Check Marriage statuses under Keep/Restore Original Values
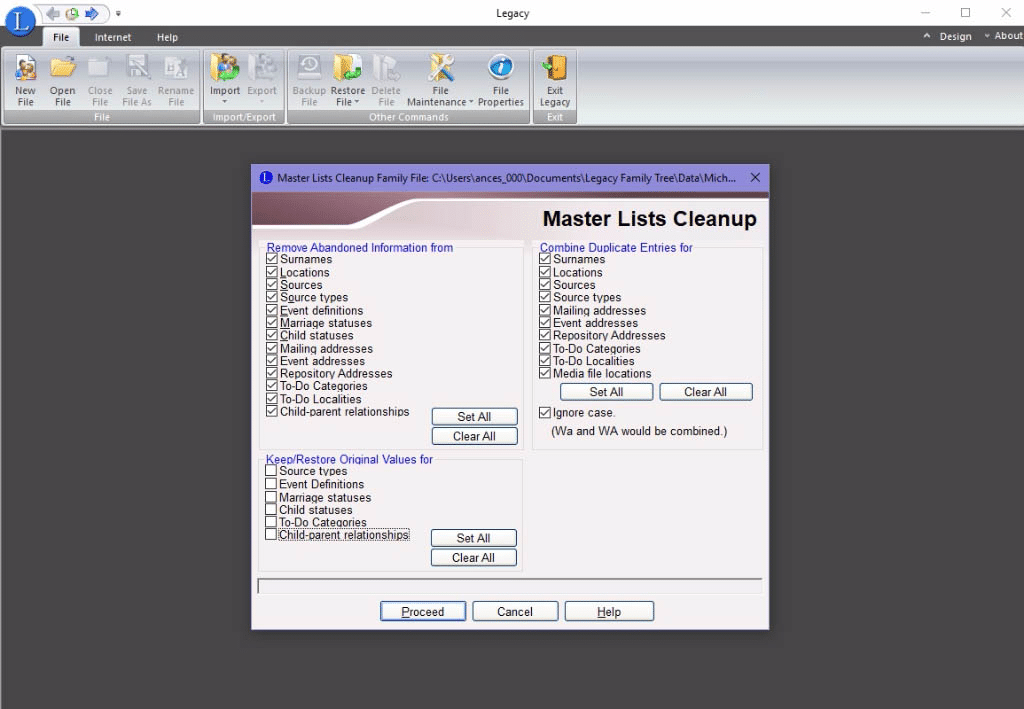This screenshot has height=709, width=1024. pos(271,497)
